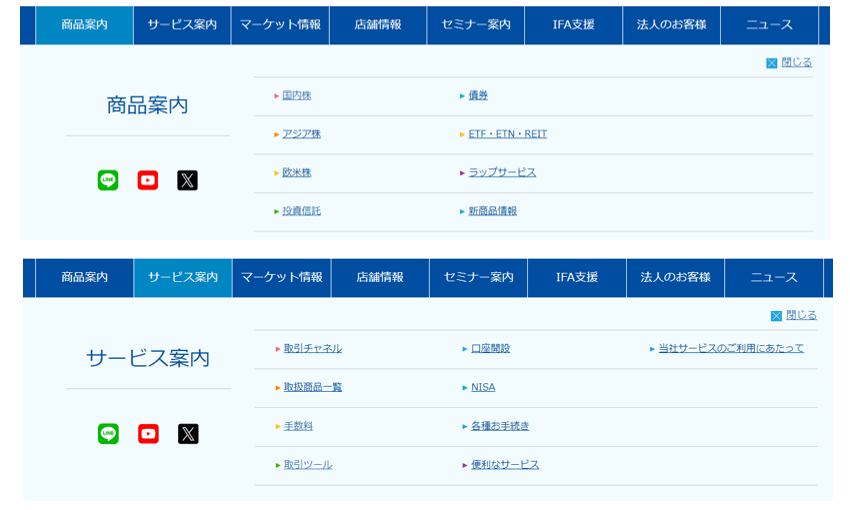
Task: Select セミナー案内 tab in upper navigation bar
Action: click(x=476, y=25)
